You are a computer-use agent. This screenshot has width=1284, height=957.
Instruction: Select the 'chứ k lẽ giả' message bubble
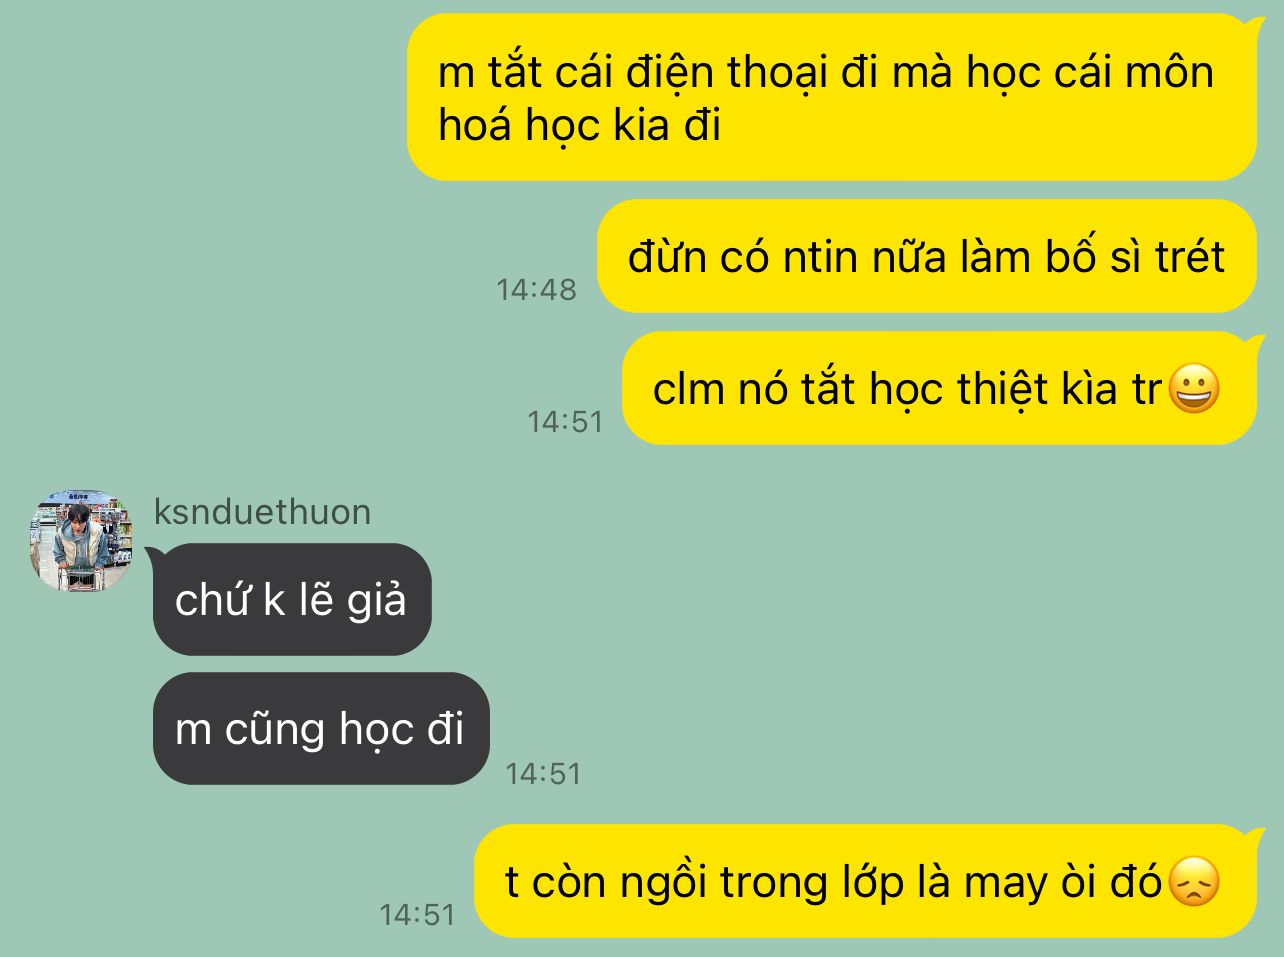[x=292, y=600]
